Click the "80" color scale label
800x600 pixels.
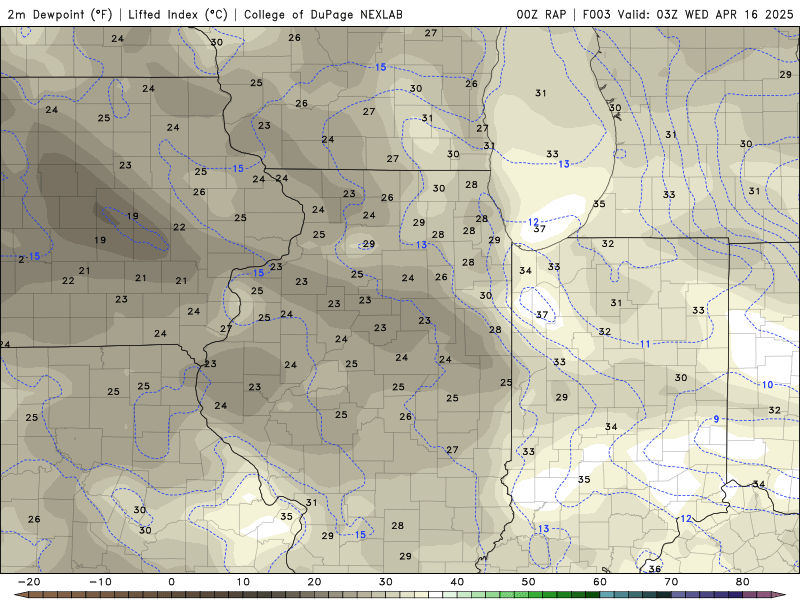click(x=743, y=582)
